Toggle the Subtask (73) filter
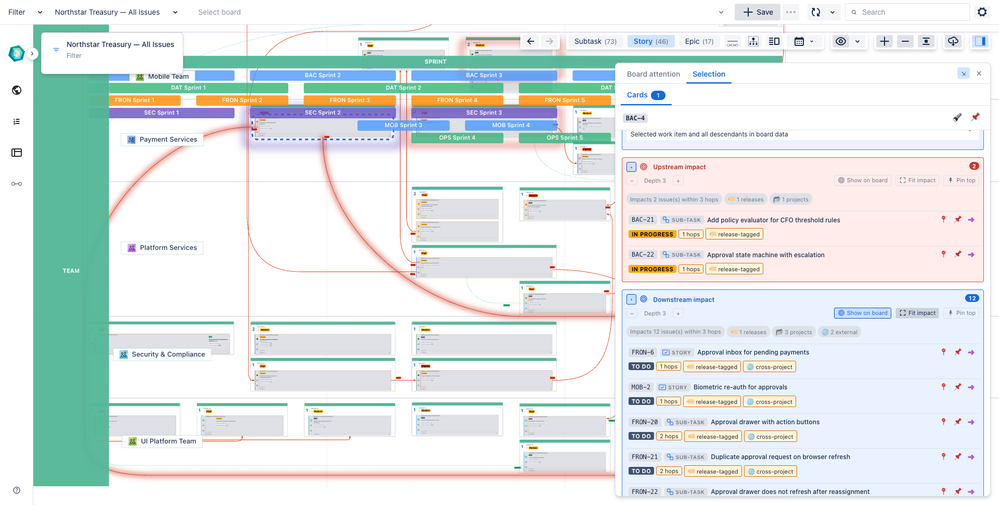Image resolution: width=999 pixels, height=505 pixels. [595, 41]
